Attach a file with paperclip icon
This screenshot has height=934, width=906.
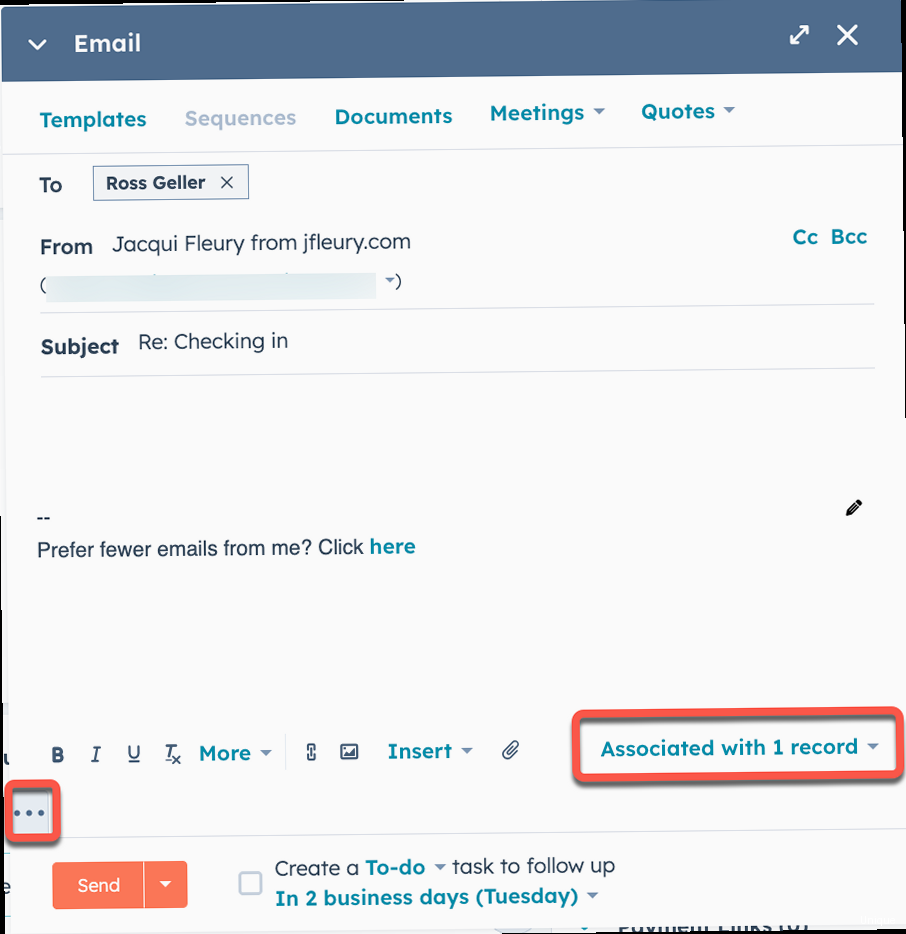pos(511,750)
